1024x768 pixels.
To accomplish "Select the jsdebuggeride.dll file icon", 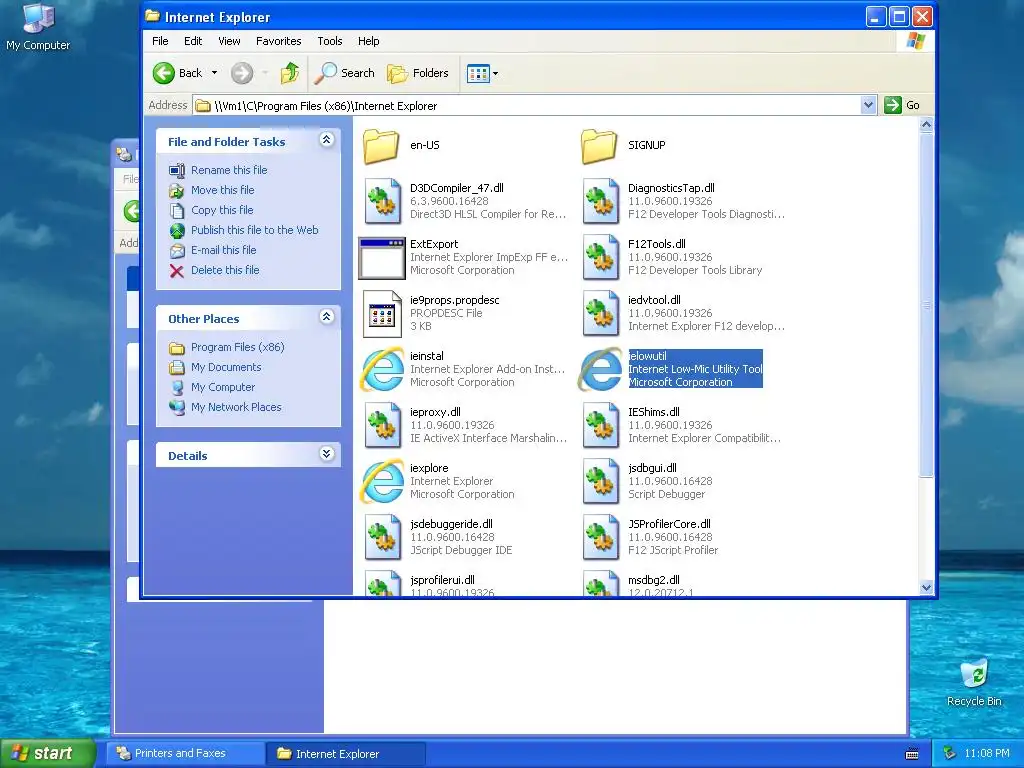I will (383, 538).
